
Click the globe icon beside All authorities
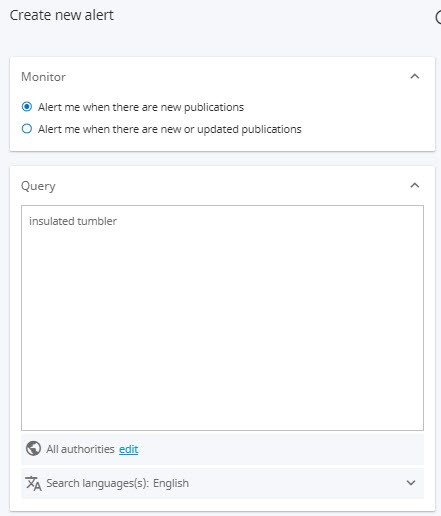tap(33, 449)
